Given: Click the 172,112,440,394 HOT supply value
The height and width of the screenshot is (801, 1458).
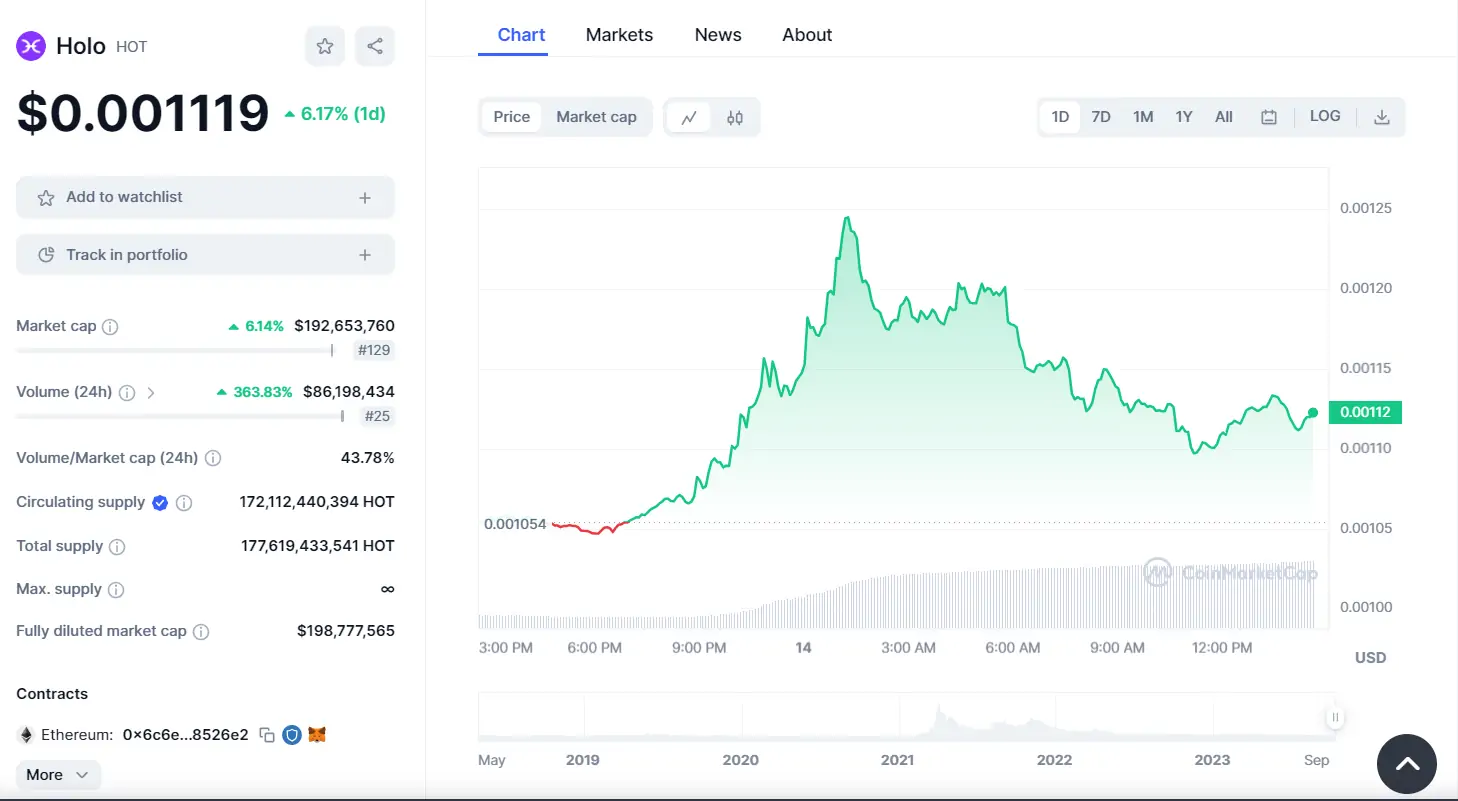Looking at the screenshot, I should pyautogui.click(x=317, y=502).
